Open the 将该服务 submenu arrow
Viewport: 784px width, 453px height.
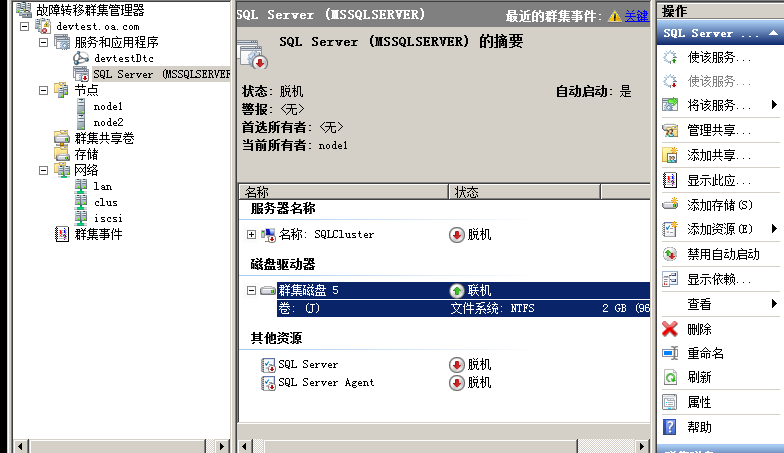774,104
